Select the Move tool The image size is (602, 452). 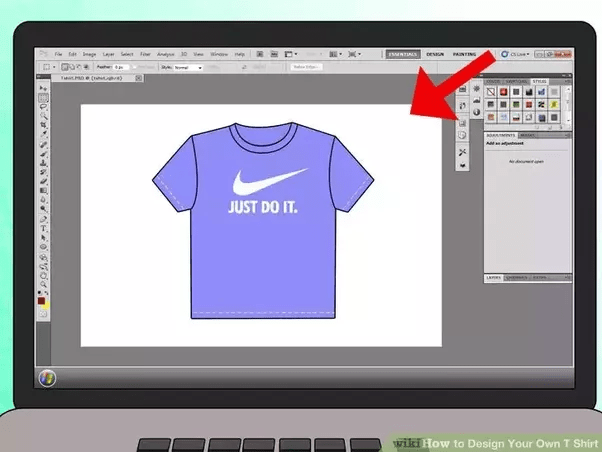tap(43, 88)
